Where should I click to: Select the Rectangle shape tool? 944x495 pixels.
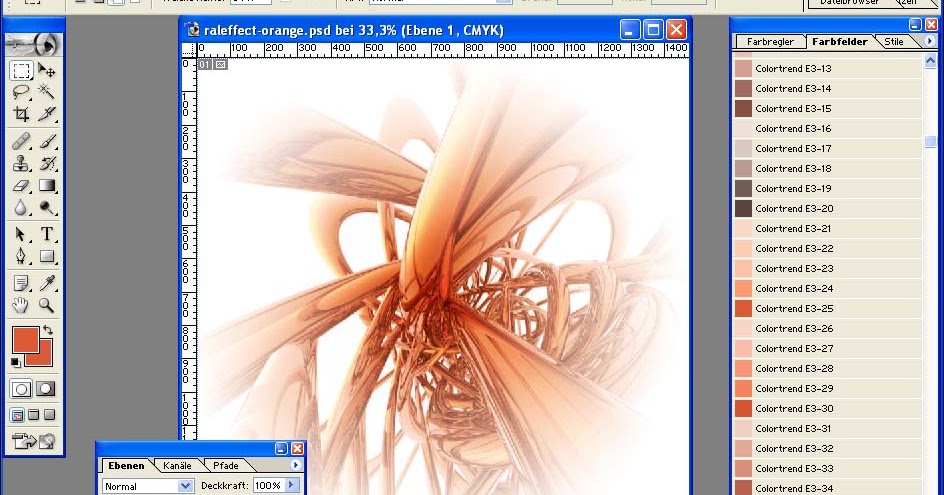(x=46, y=256)
